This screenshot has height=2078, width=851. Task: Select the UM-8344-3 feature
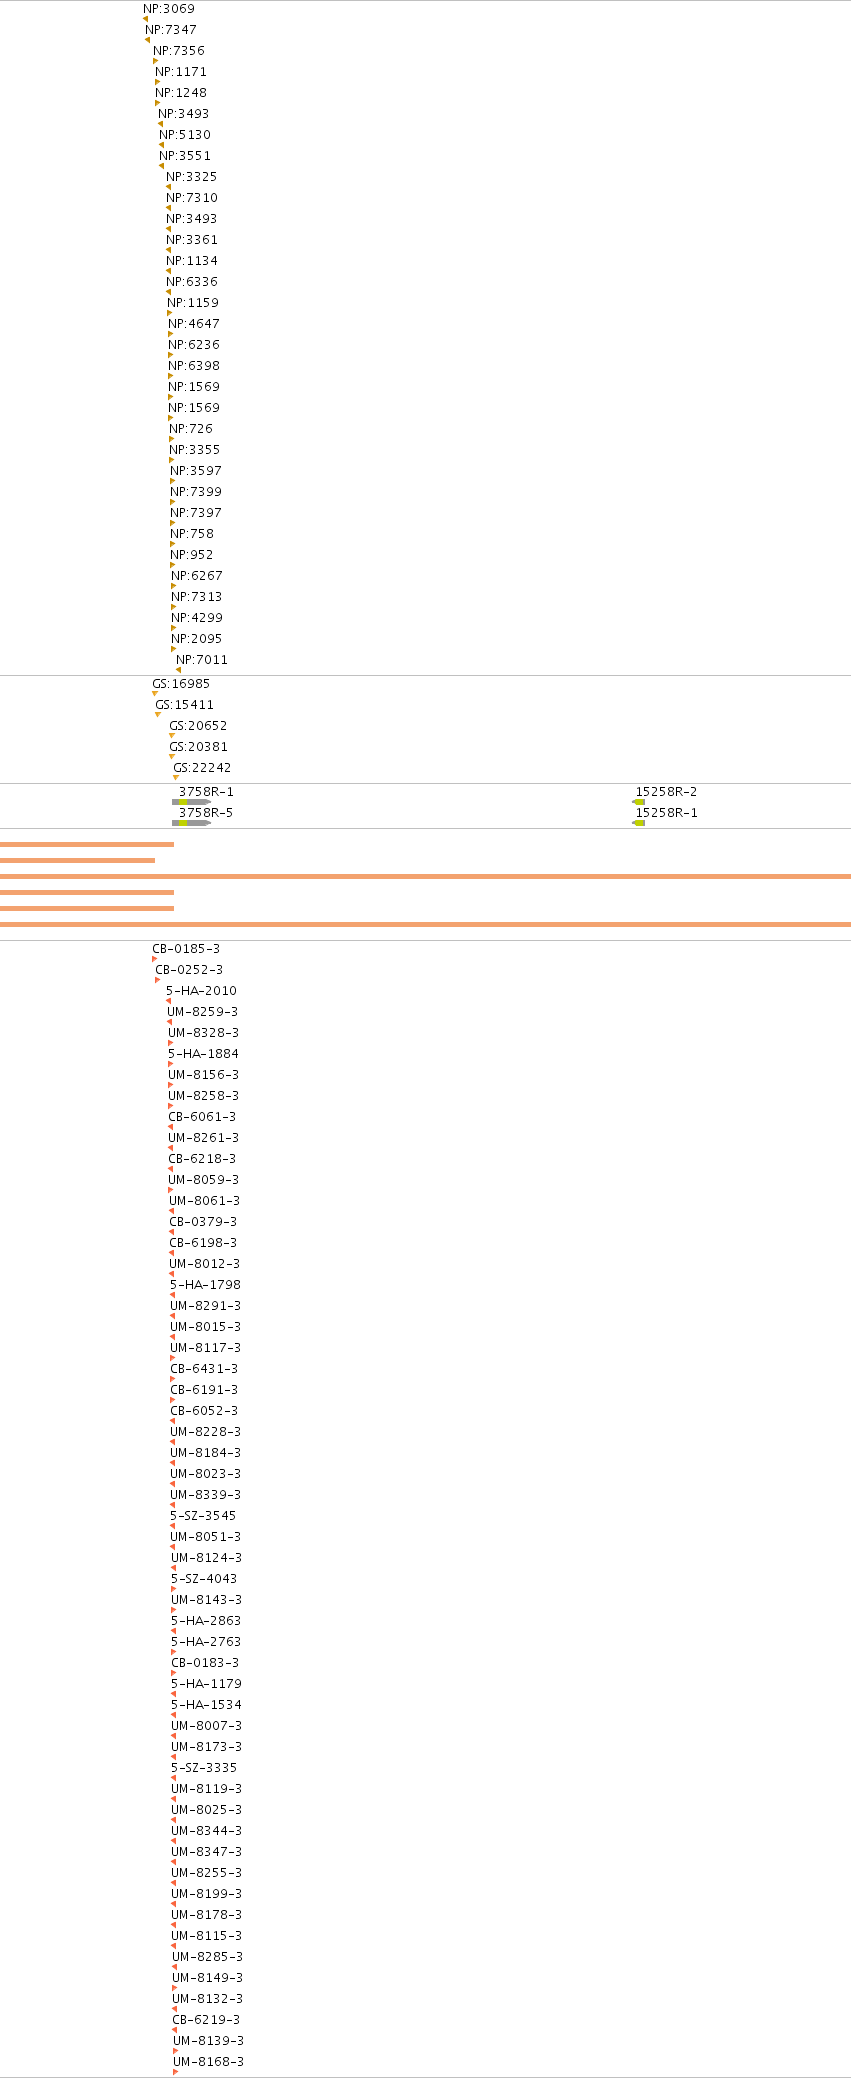coord(207,1831)
